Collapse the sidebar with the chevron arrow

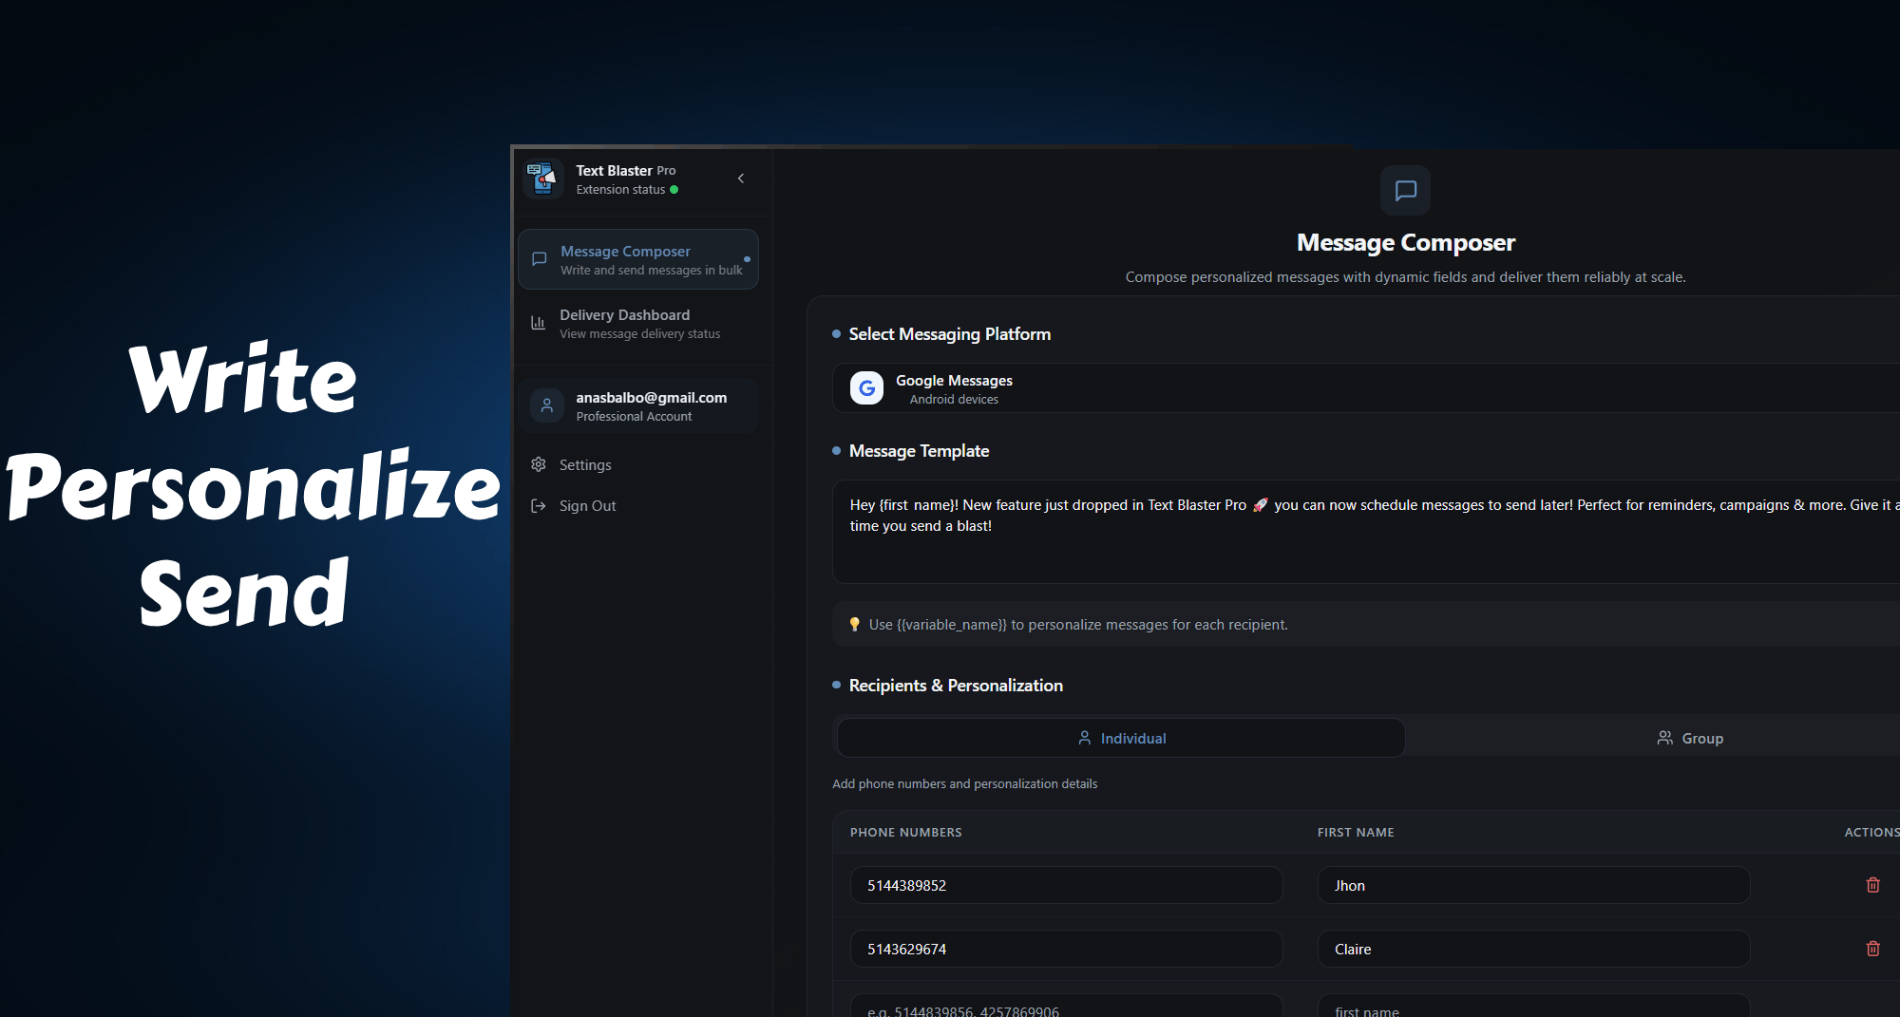pos(741,178)
